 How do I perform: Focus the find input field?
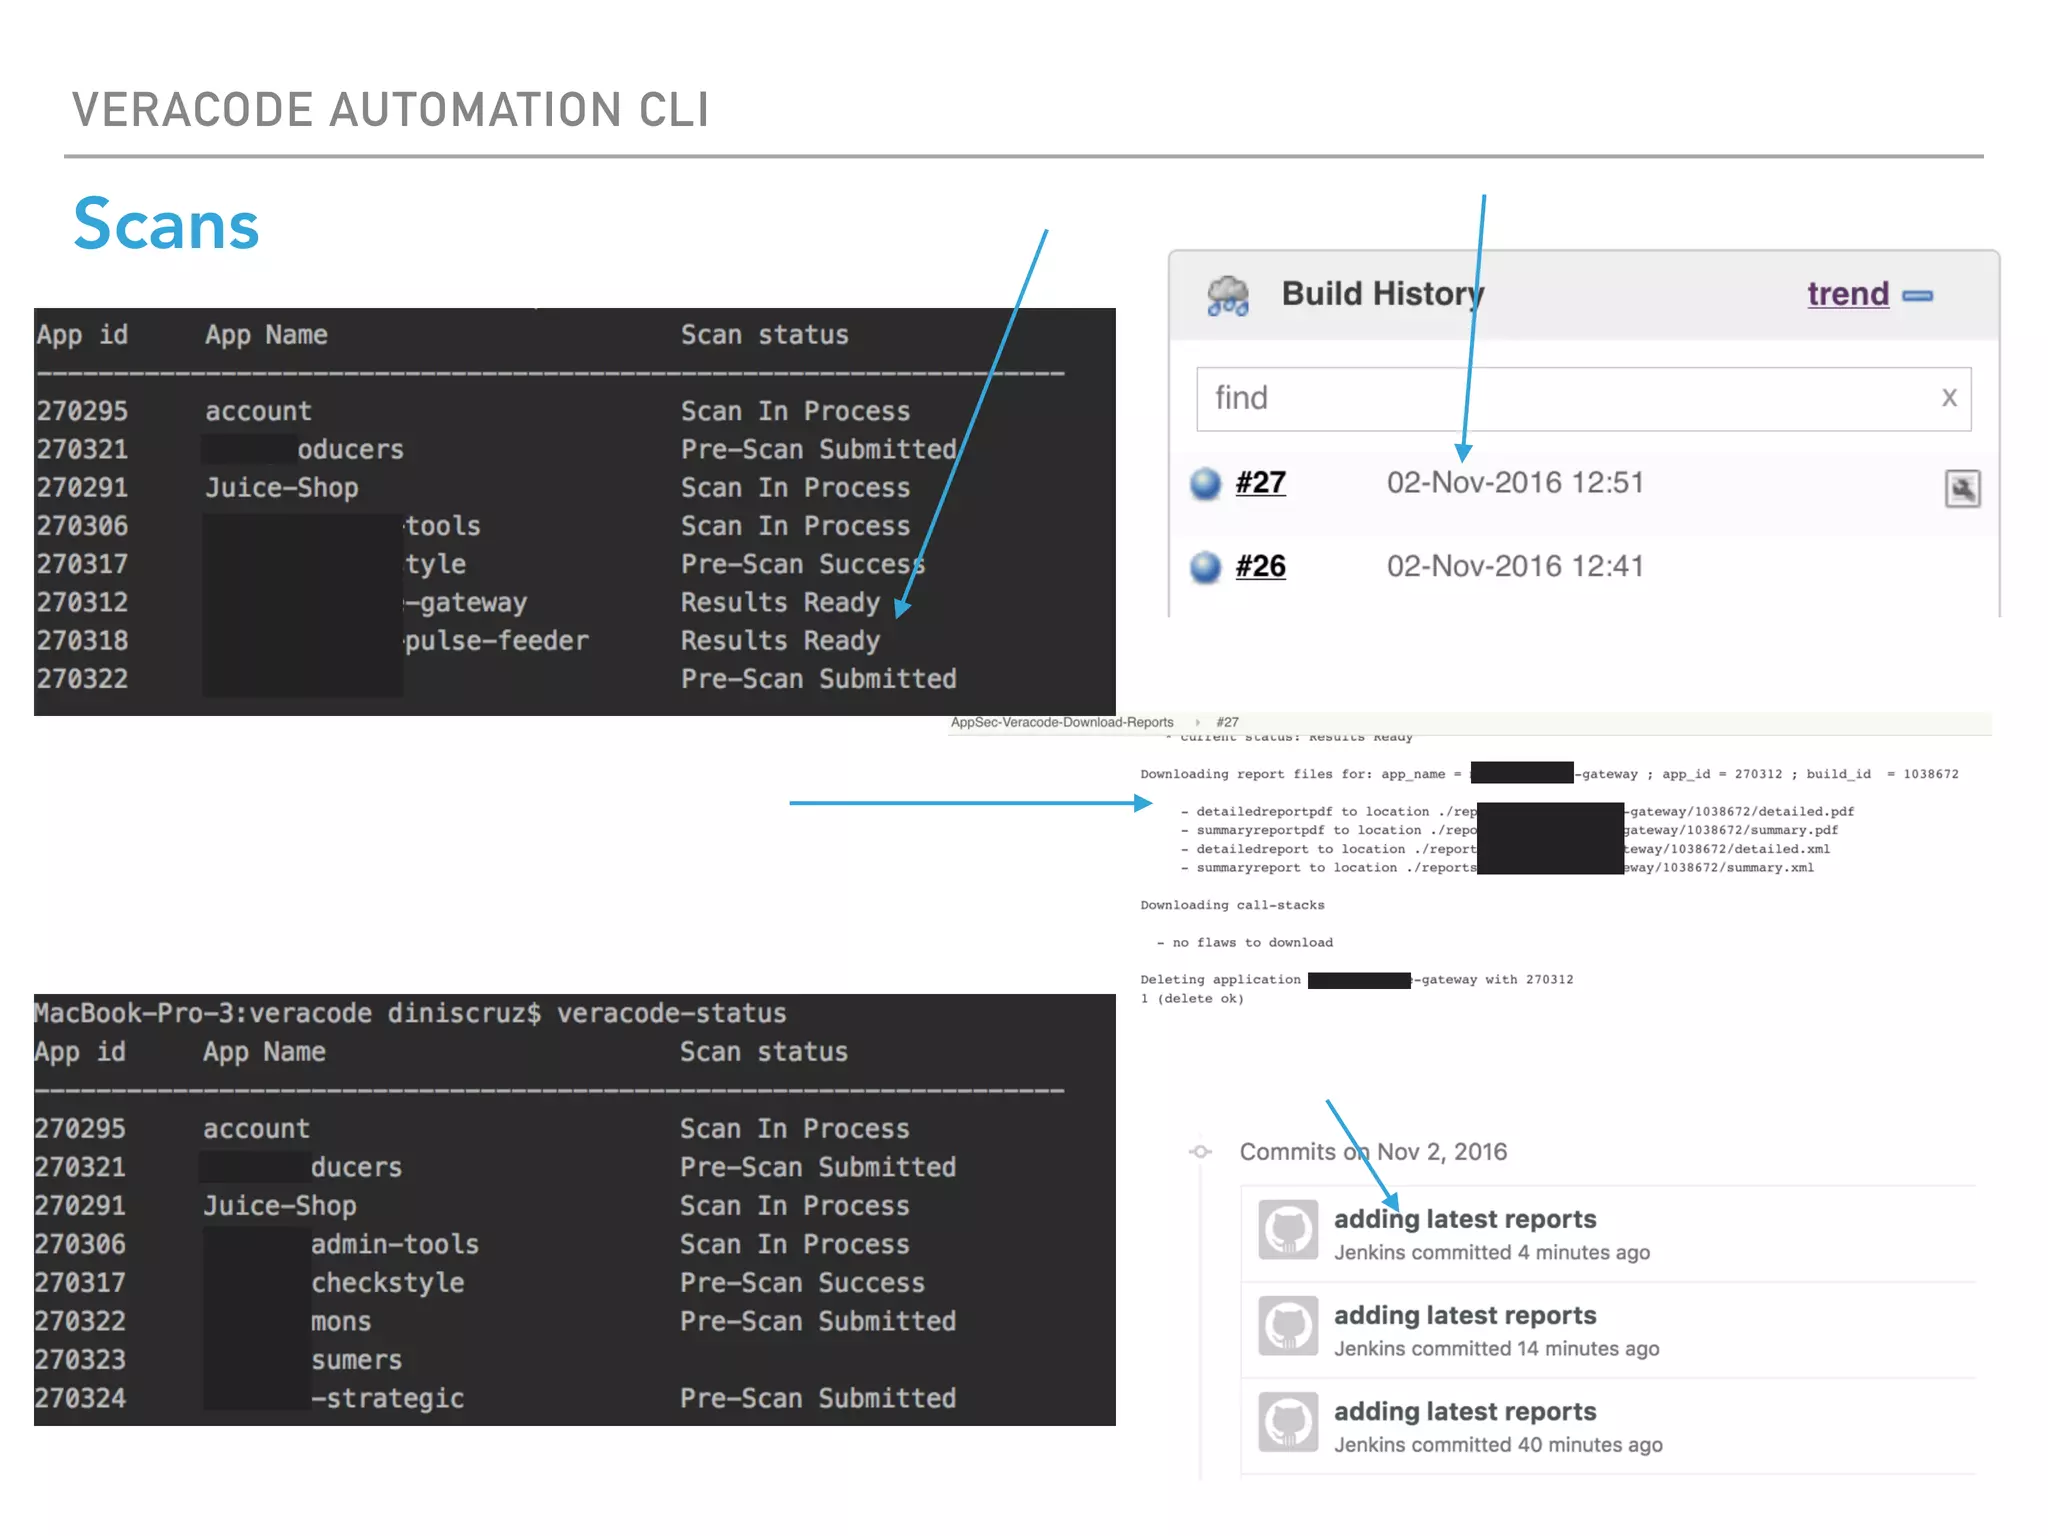pos(1583,399)
